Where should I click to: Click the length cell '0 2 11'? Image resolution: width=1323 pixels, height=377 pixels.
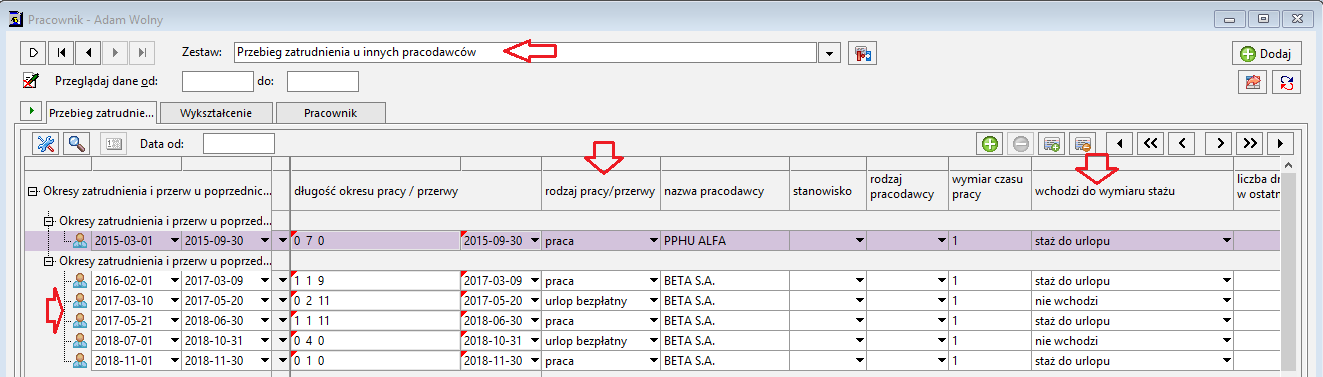click(x=375, y=300)
